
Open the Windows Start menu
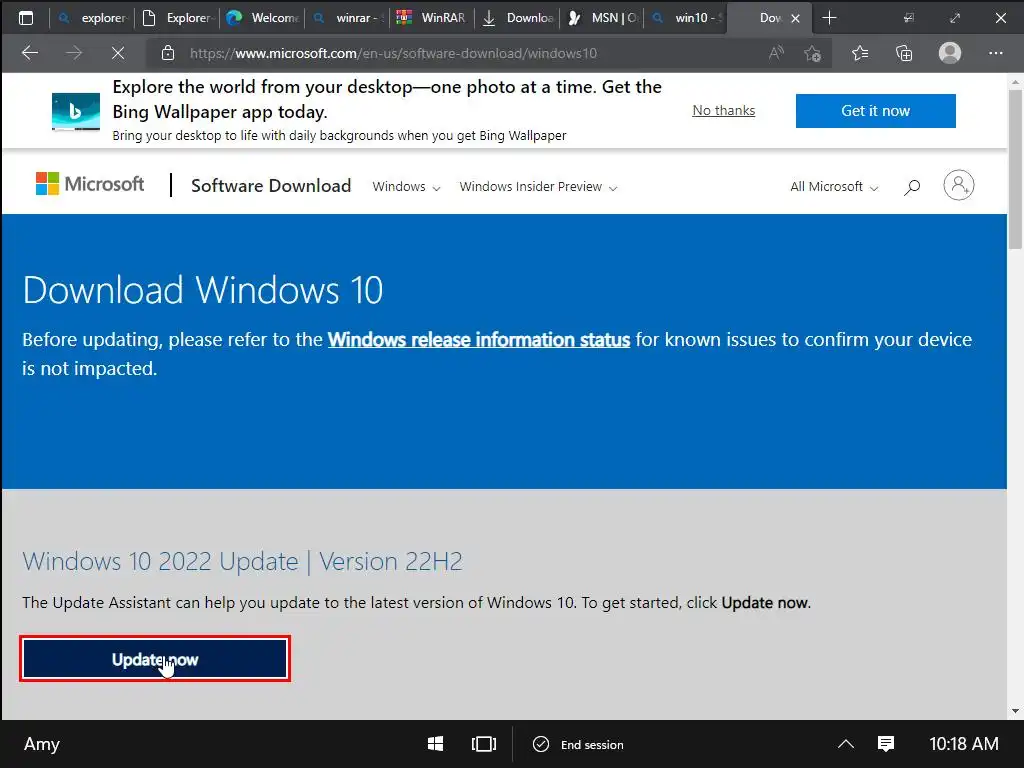(x=436, y=744)
